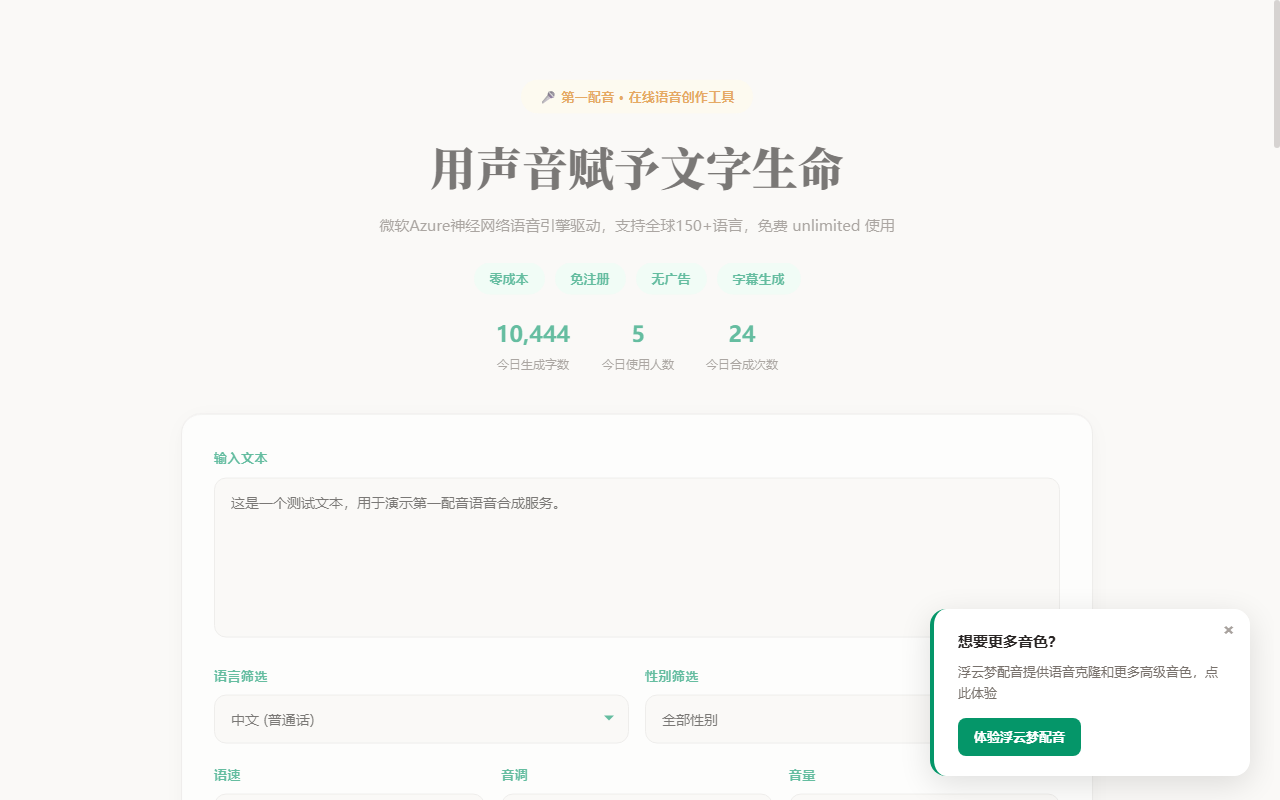Focus the 输入文本 text area

636,557
